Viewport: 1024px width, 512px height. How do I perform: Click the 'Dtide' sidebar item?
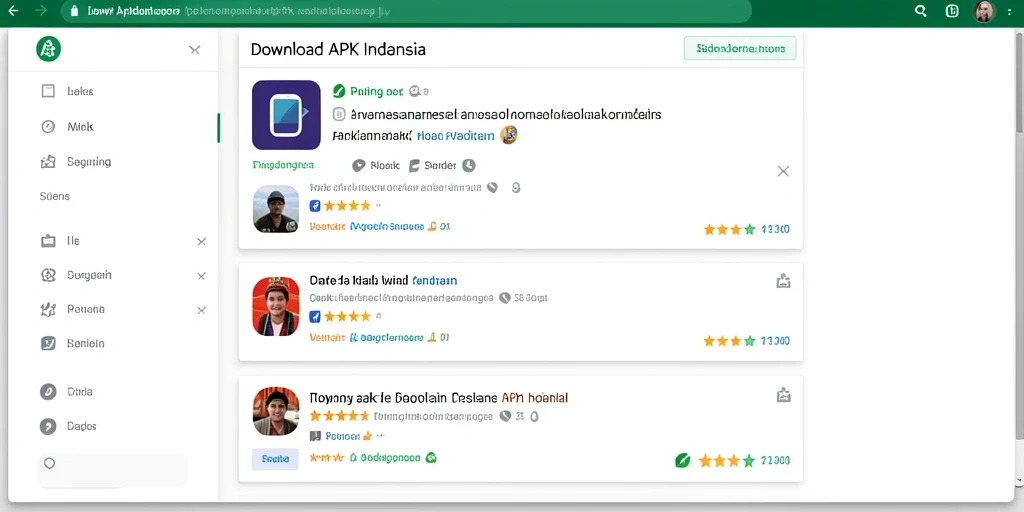[67, 392]
